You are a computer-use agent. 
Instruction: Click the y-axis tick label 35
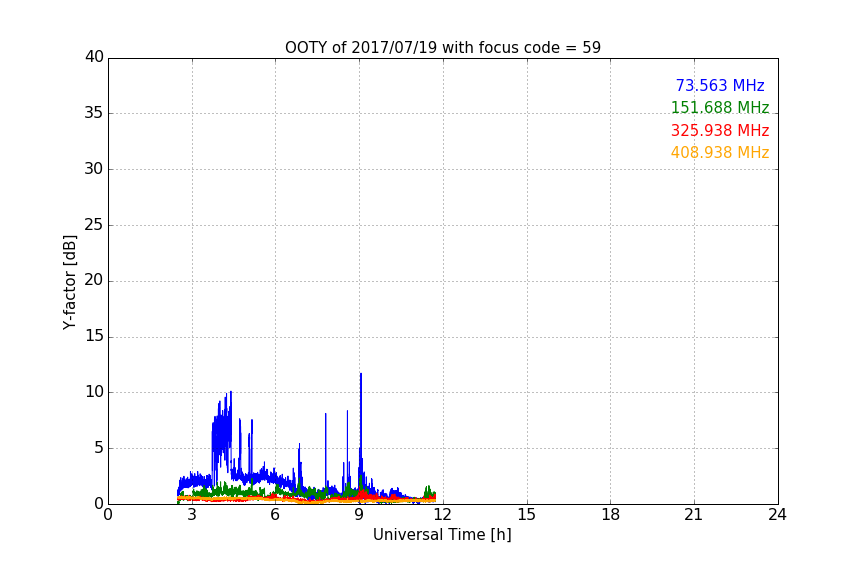click(x=94, y=113)
